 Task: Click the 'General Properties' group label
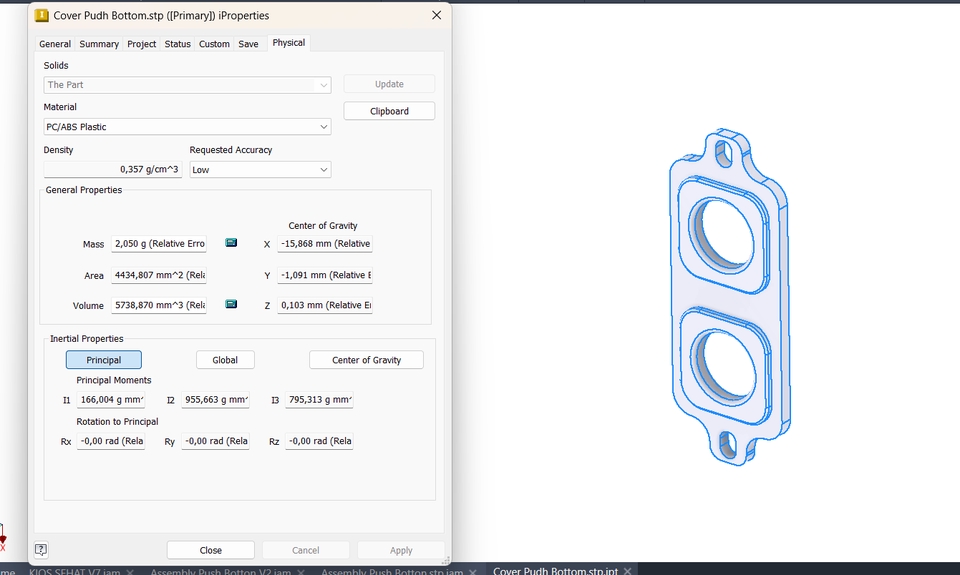pos(83,190)
